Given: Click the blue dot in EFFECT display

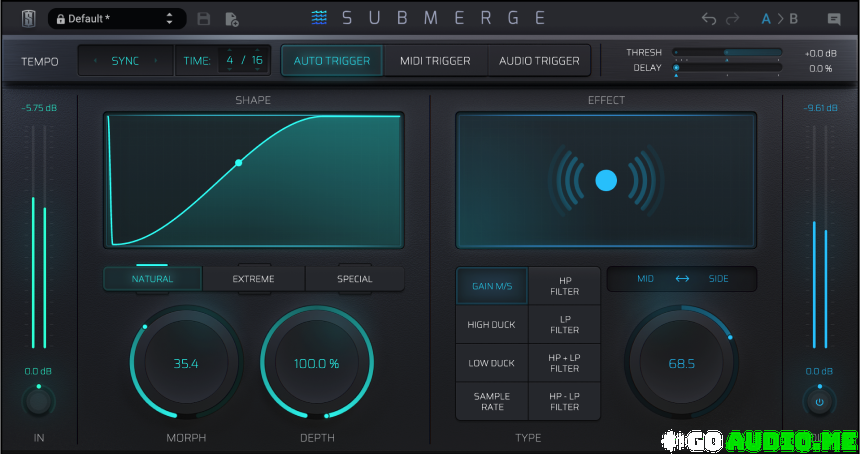Looking at the screenshot, I should click(606, 180).
